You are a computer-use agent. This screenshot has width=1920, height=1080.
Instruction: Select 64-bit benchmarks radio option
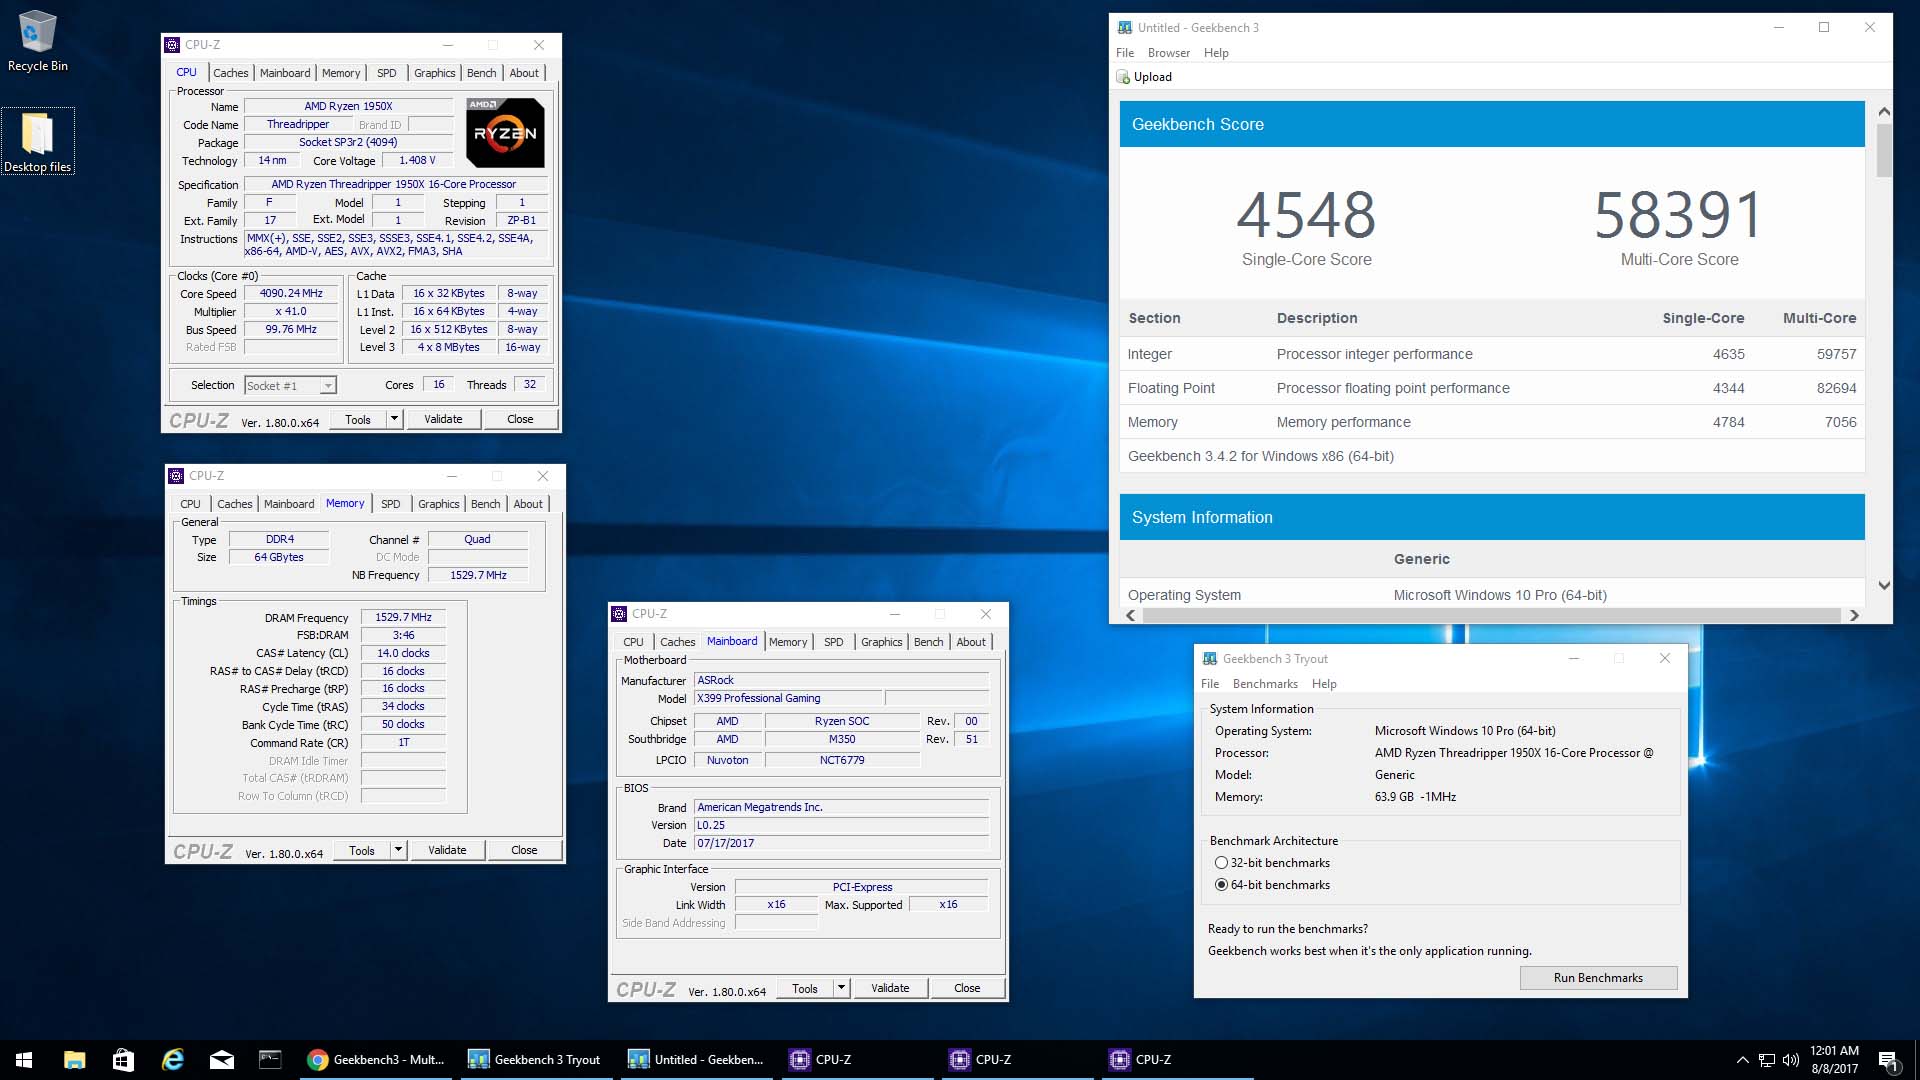pos(1221,885)
